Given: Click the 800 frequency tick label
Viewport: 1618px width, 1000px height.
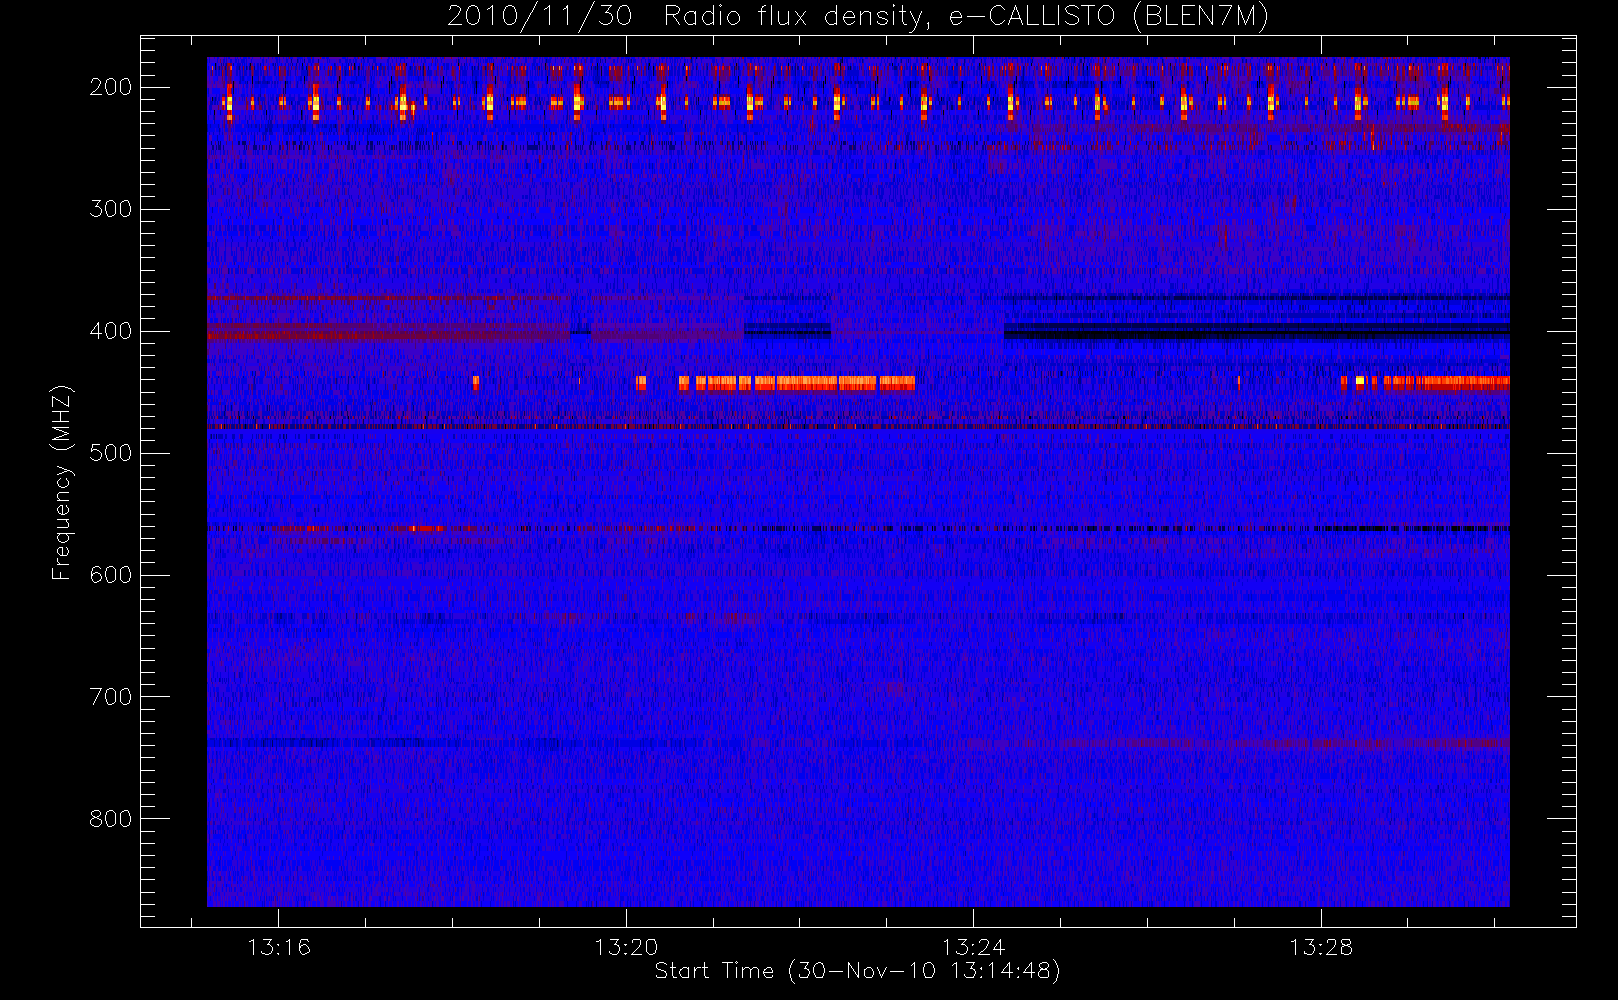Looking at the screenshot, I should (110, 819).
